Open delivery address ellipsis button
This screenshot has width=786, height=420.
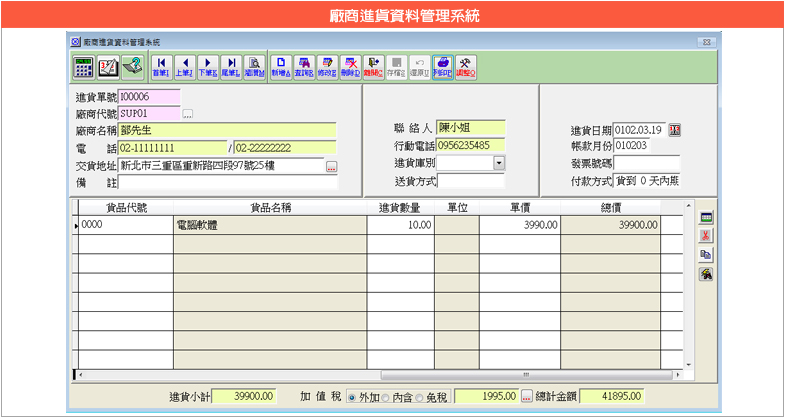(x=332, y=166)
